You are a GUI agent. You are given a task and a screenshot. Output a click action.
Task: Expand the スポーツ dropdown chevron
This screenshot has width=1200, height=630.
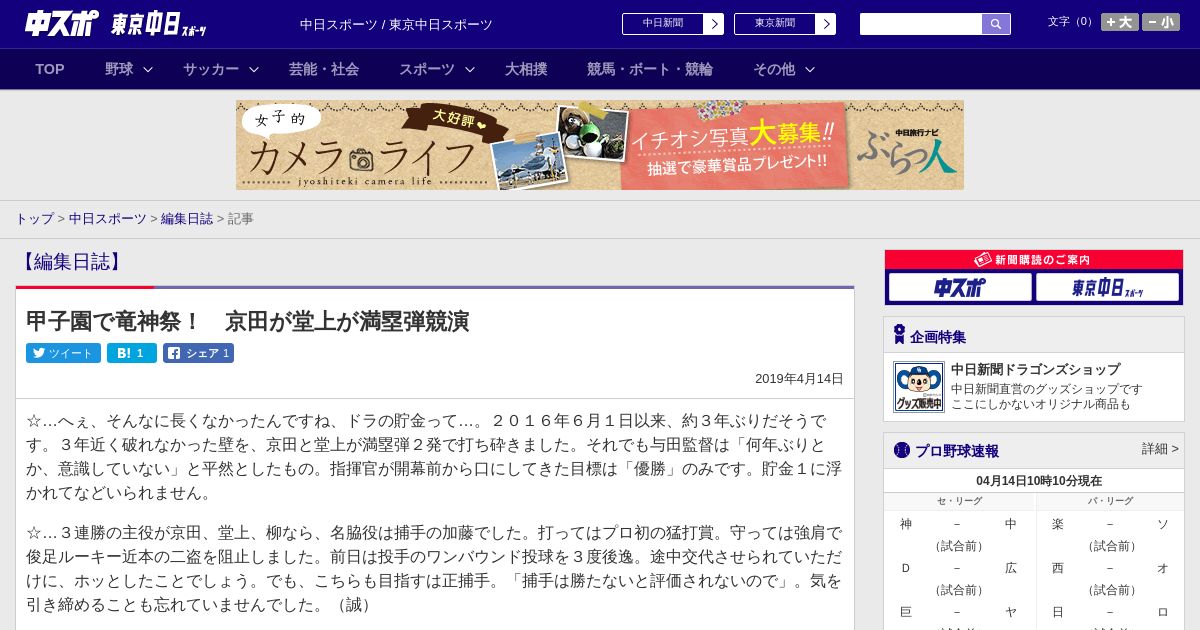pos(470,69)
